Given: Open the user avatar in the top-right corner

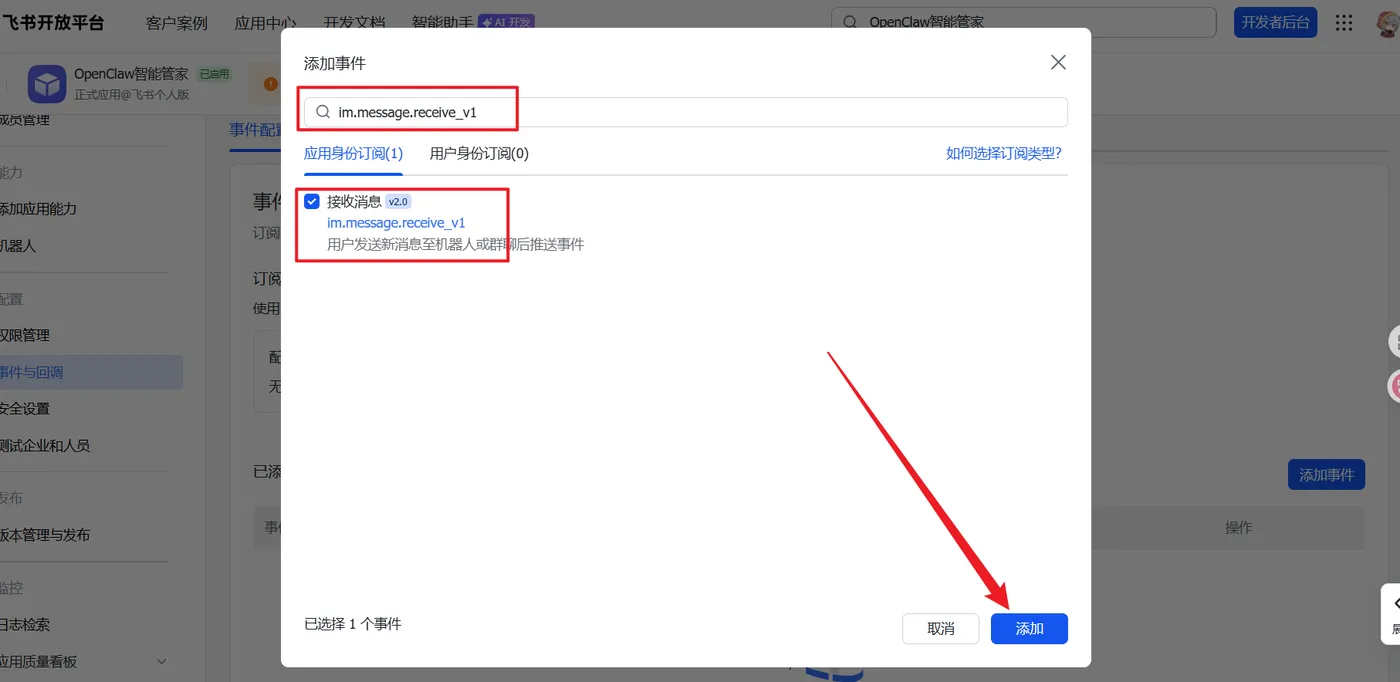Looking at the screenshot, I should coord(1389,23).
